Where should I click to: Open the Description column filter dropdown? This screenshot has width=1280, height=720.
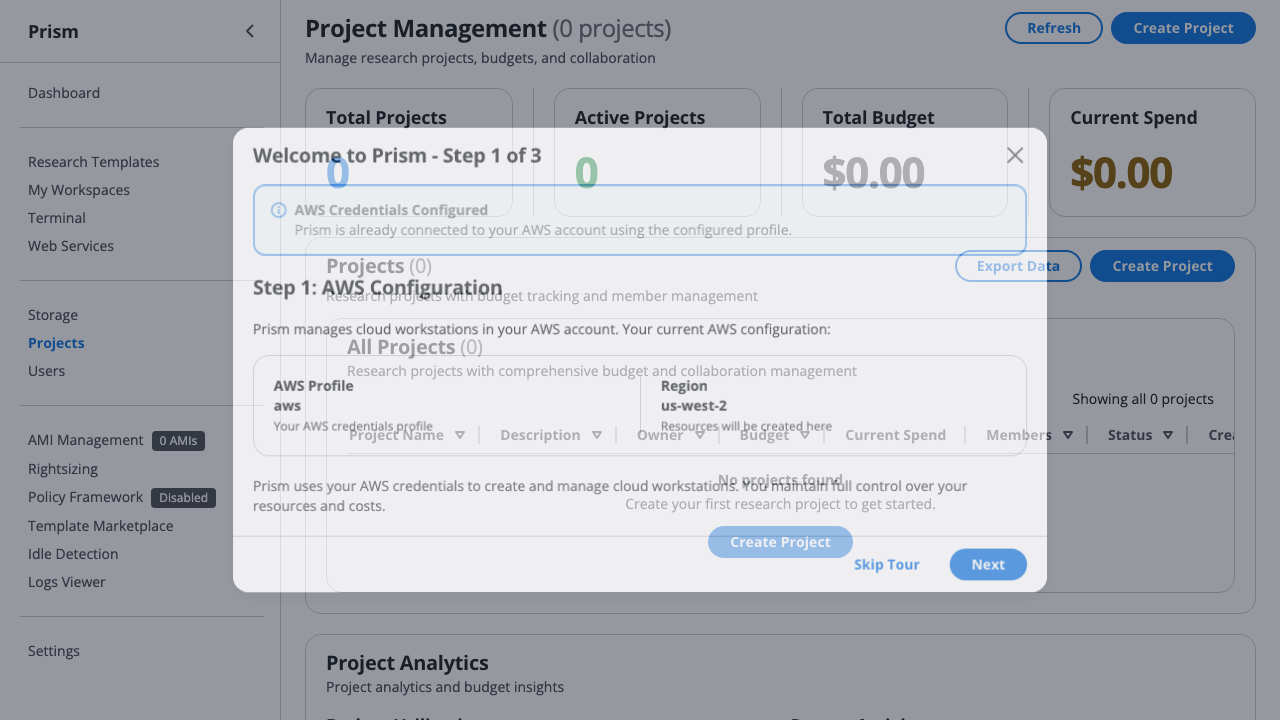[x=597, y=435]
